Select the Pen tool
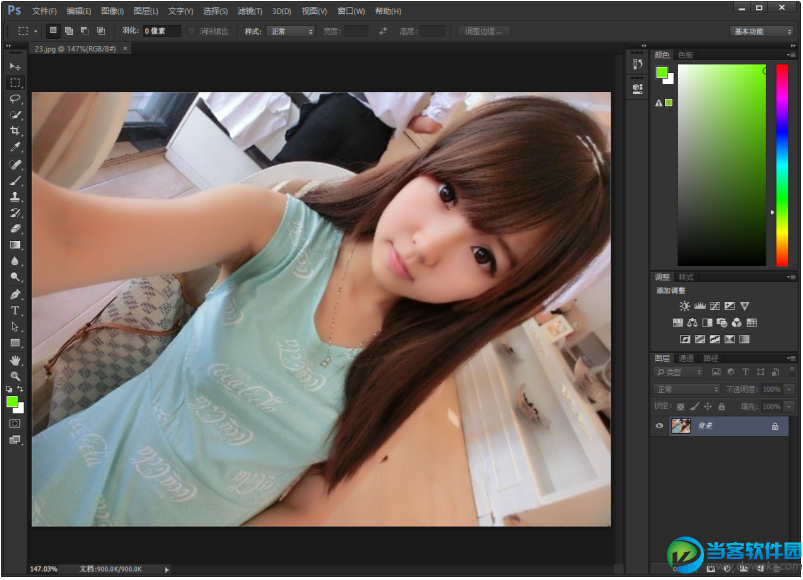This screenshot has width=803, height=580. [15, 294]
